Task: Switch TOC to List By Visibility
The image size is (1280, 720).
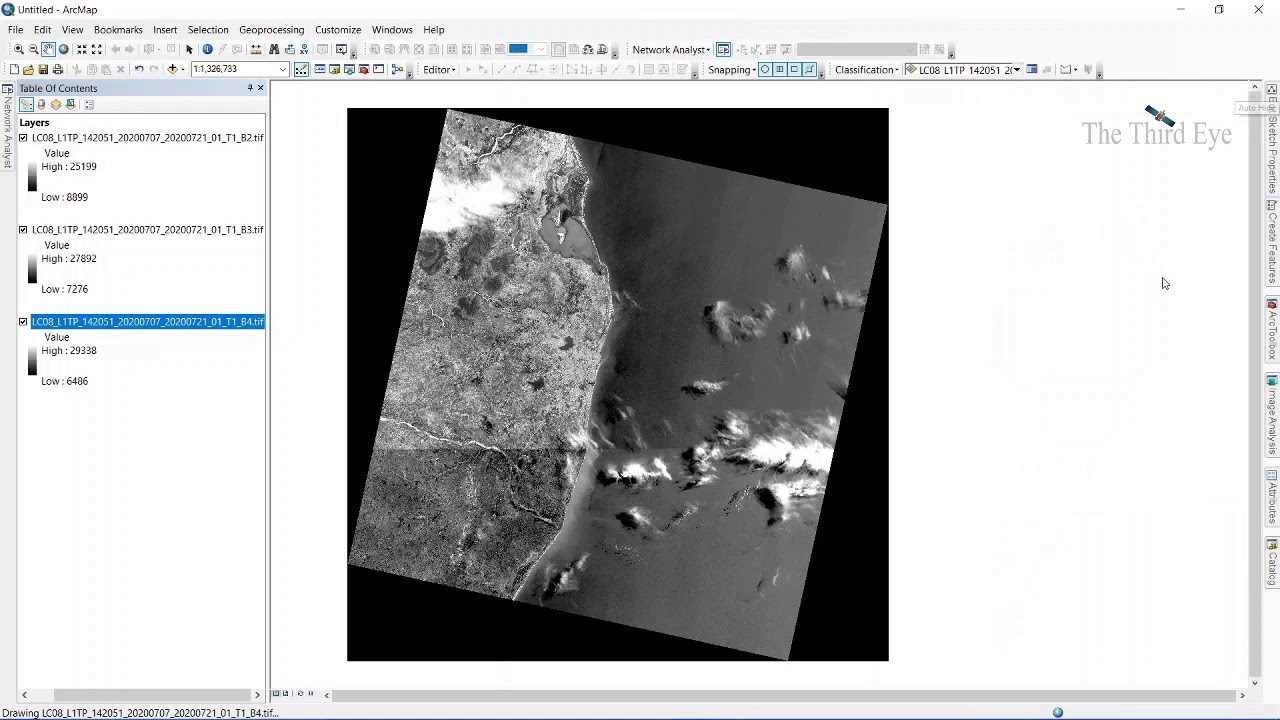Action: (56, 104)
